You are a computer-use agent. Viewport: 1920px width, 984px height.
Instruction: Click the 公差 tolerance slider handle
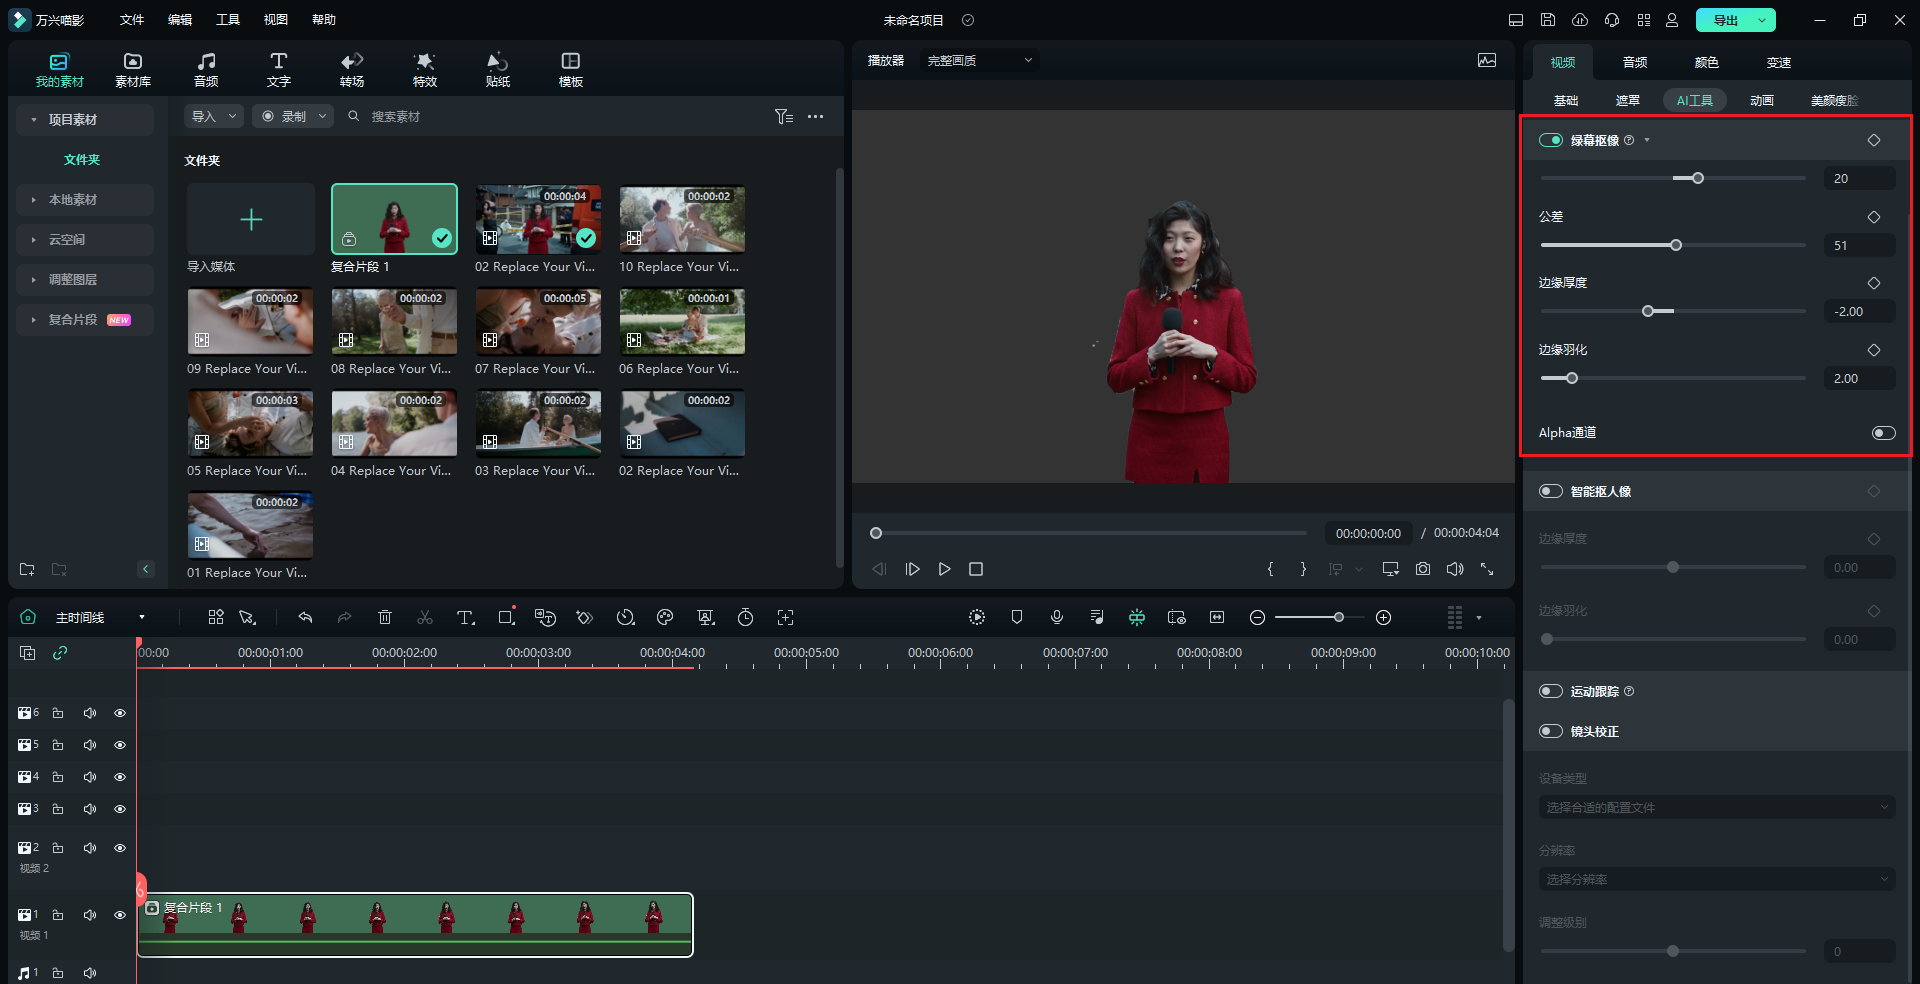click(x=1676, y=245)
